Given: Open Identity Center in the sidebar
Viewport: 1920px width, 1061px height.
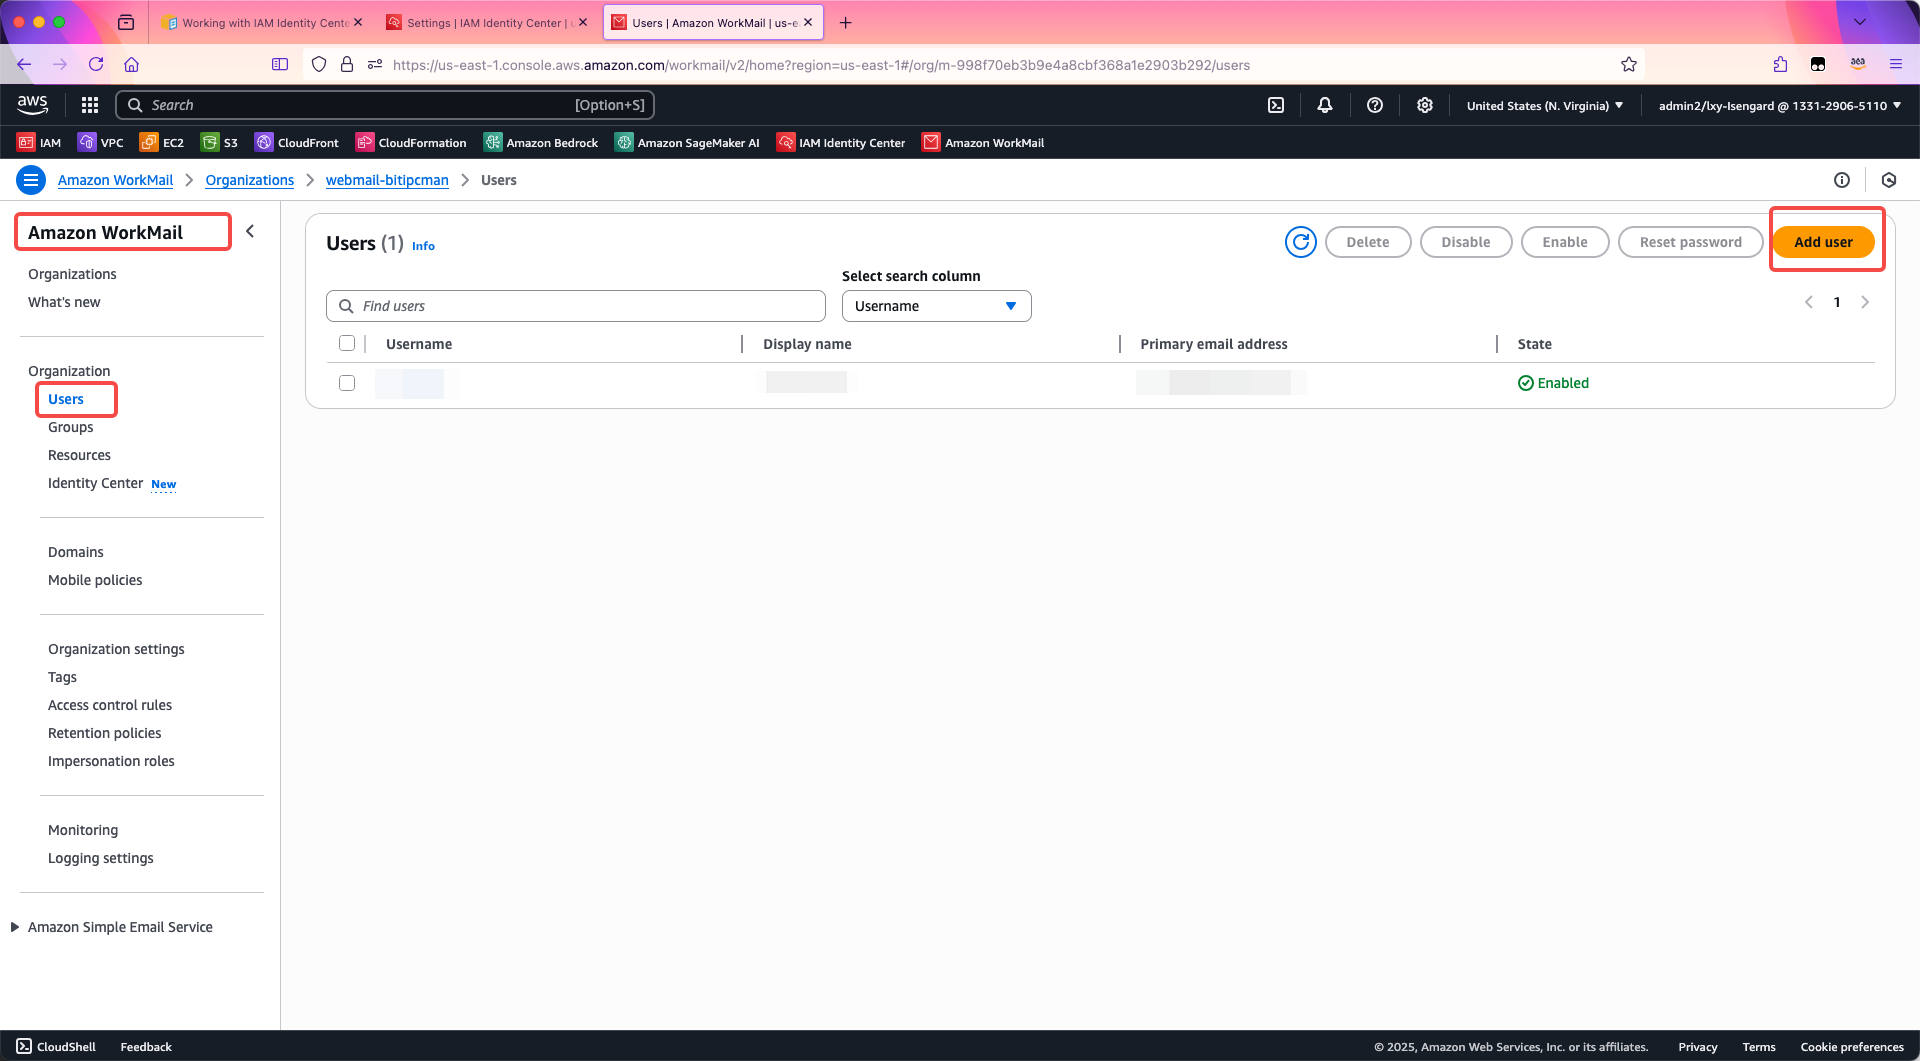Looking at the screenshot, I should click(x=95, y=483).
